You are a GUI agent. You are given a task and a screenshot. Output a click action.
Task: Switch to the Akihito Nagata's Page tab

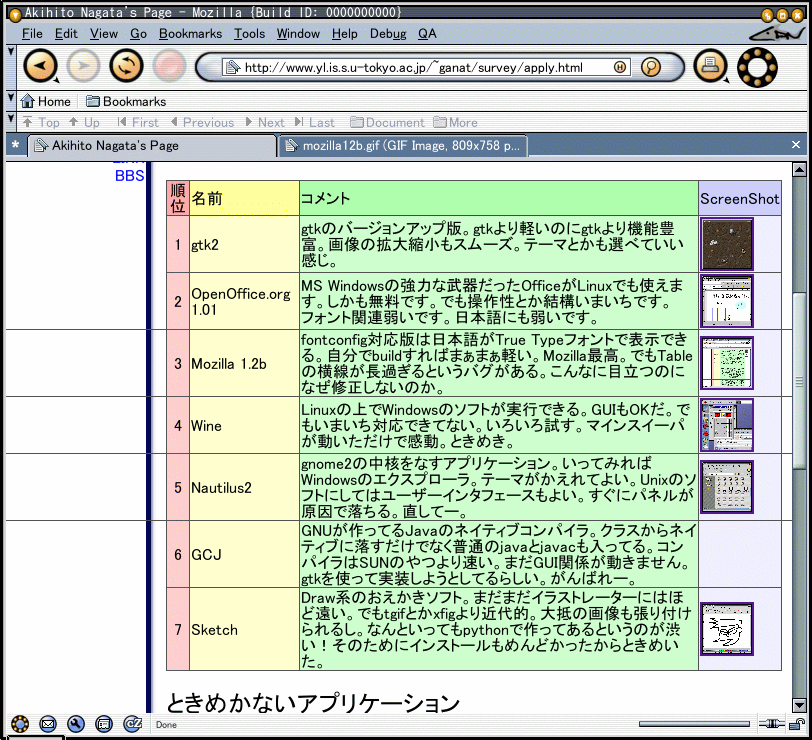point(152,146)
